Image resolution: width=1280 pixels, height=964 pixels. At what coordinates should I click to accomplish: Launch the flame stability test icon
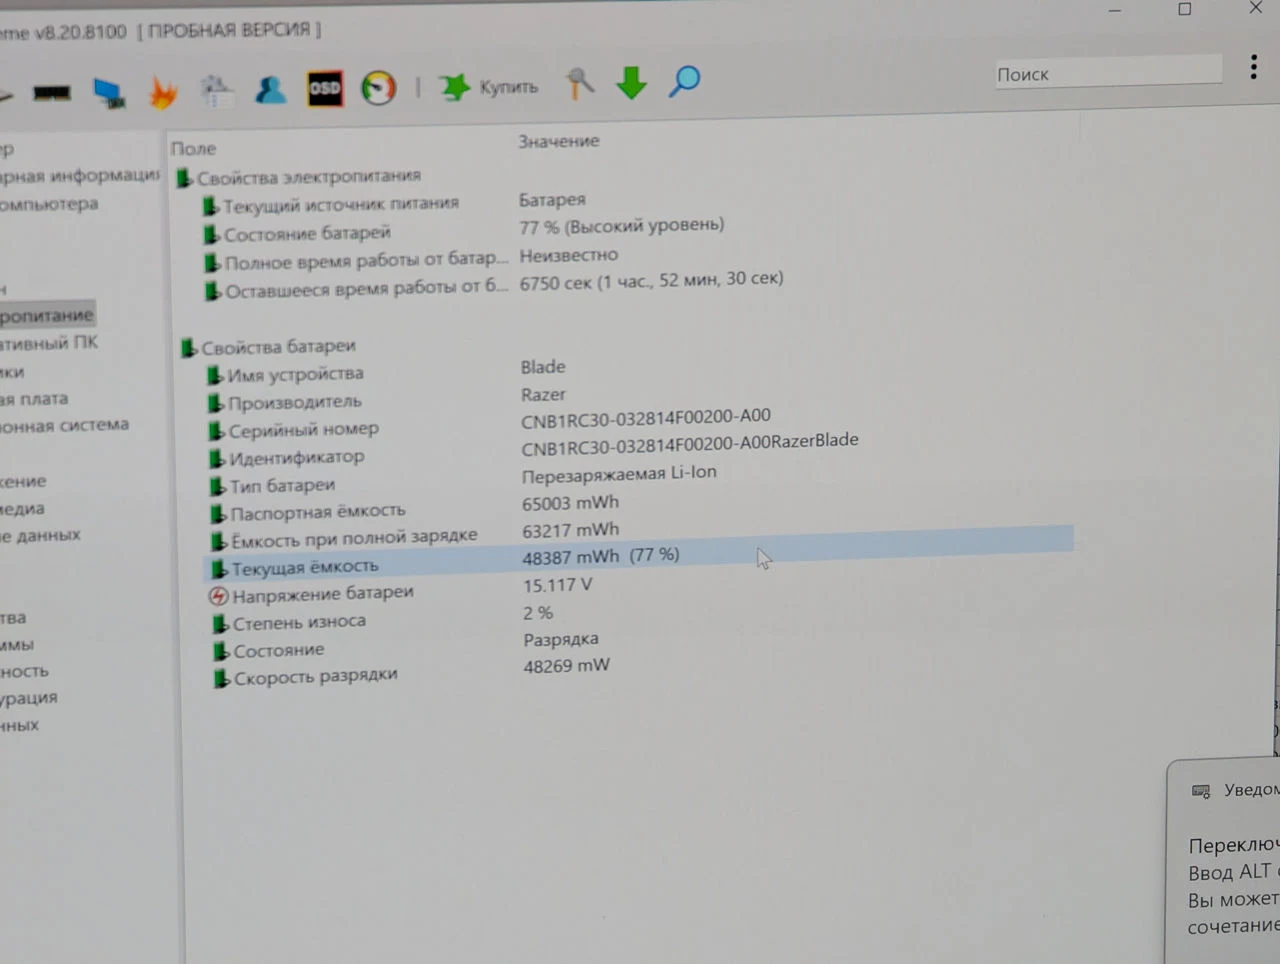162,93
